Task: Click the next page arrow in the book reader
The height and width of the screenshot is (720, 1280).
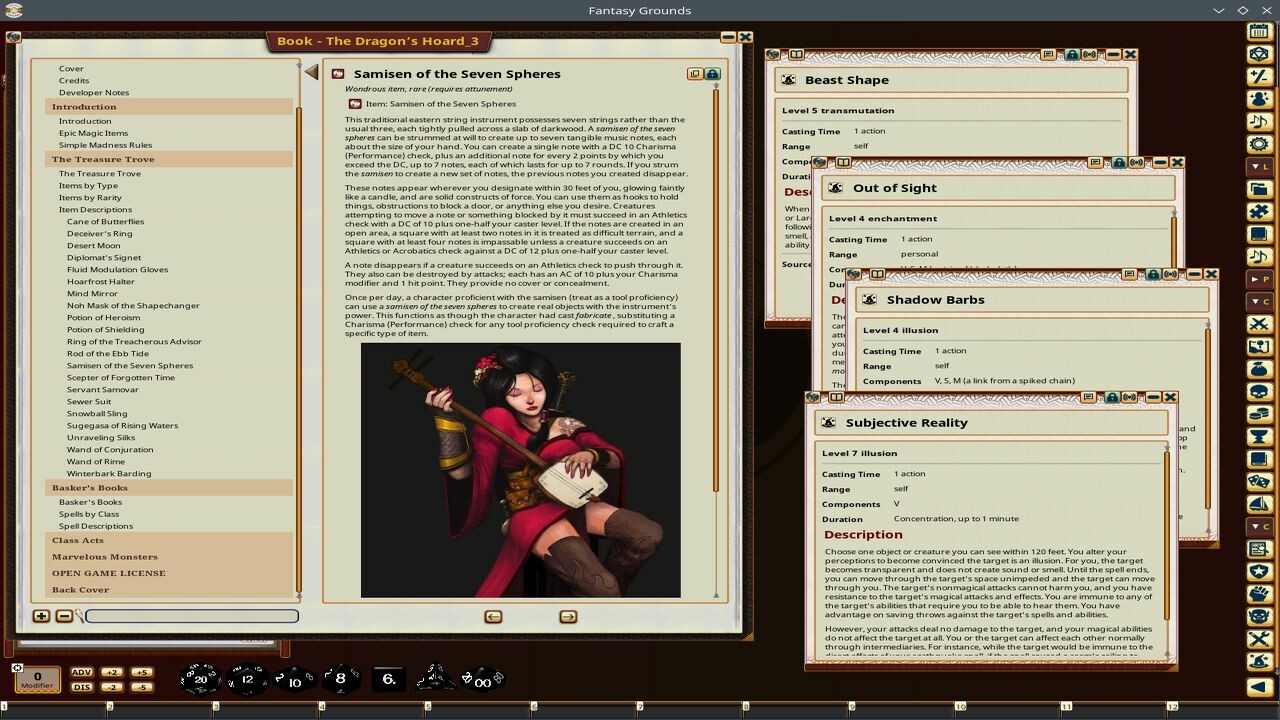Action: [567, 616]
